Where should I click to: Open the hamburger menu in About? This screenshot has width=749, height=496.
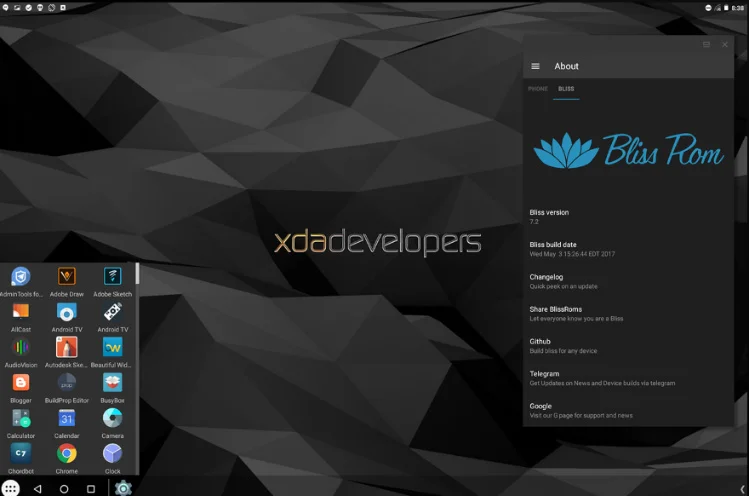tap(535, 66)
